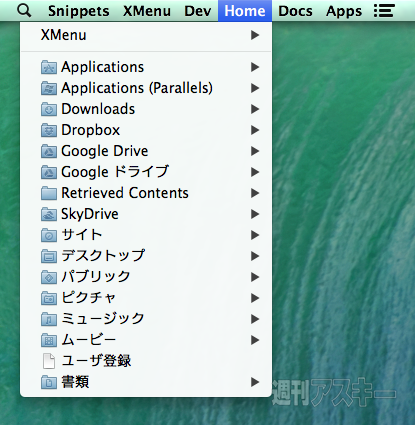Image resolution: width=415 pixels, height=425 pixels.
Task: Select the Dropbox label
Action: tap(91, 130)
